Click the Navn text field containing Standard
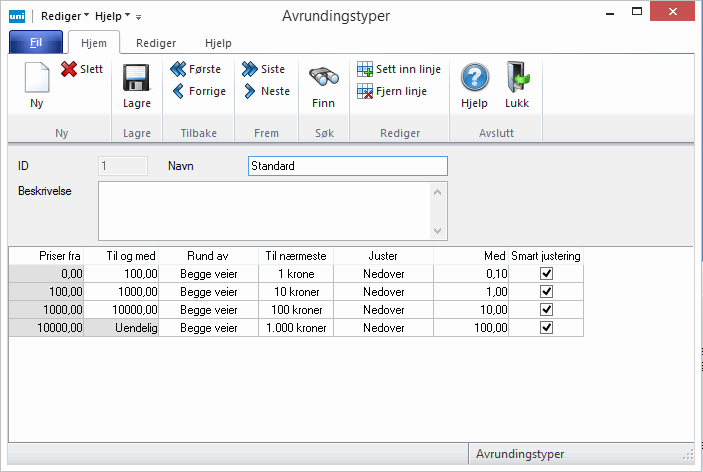 347,166
